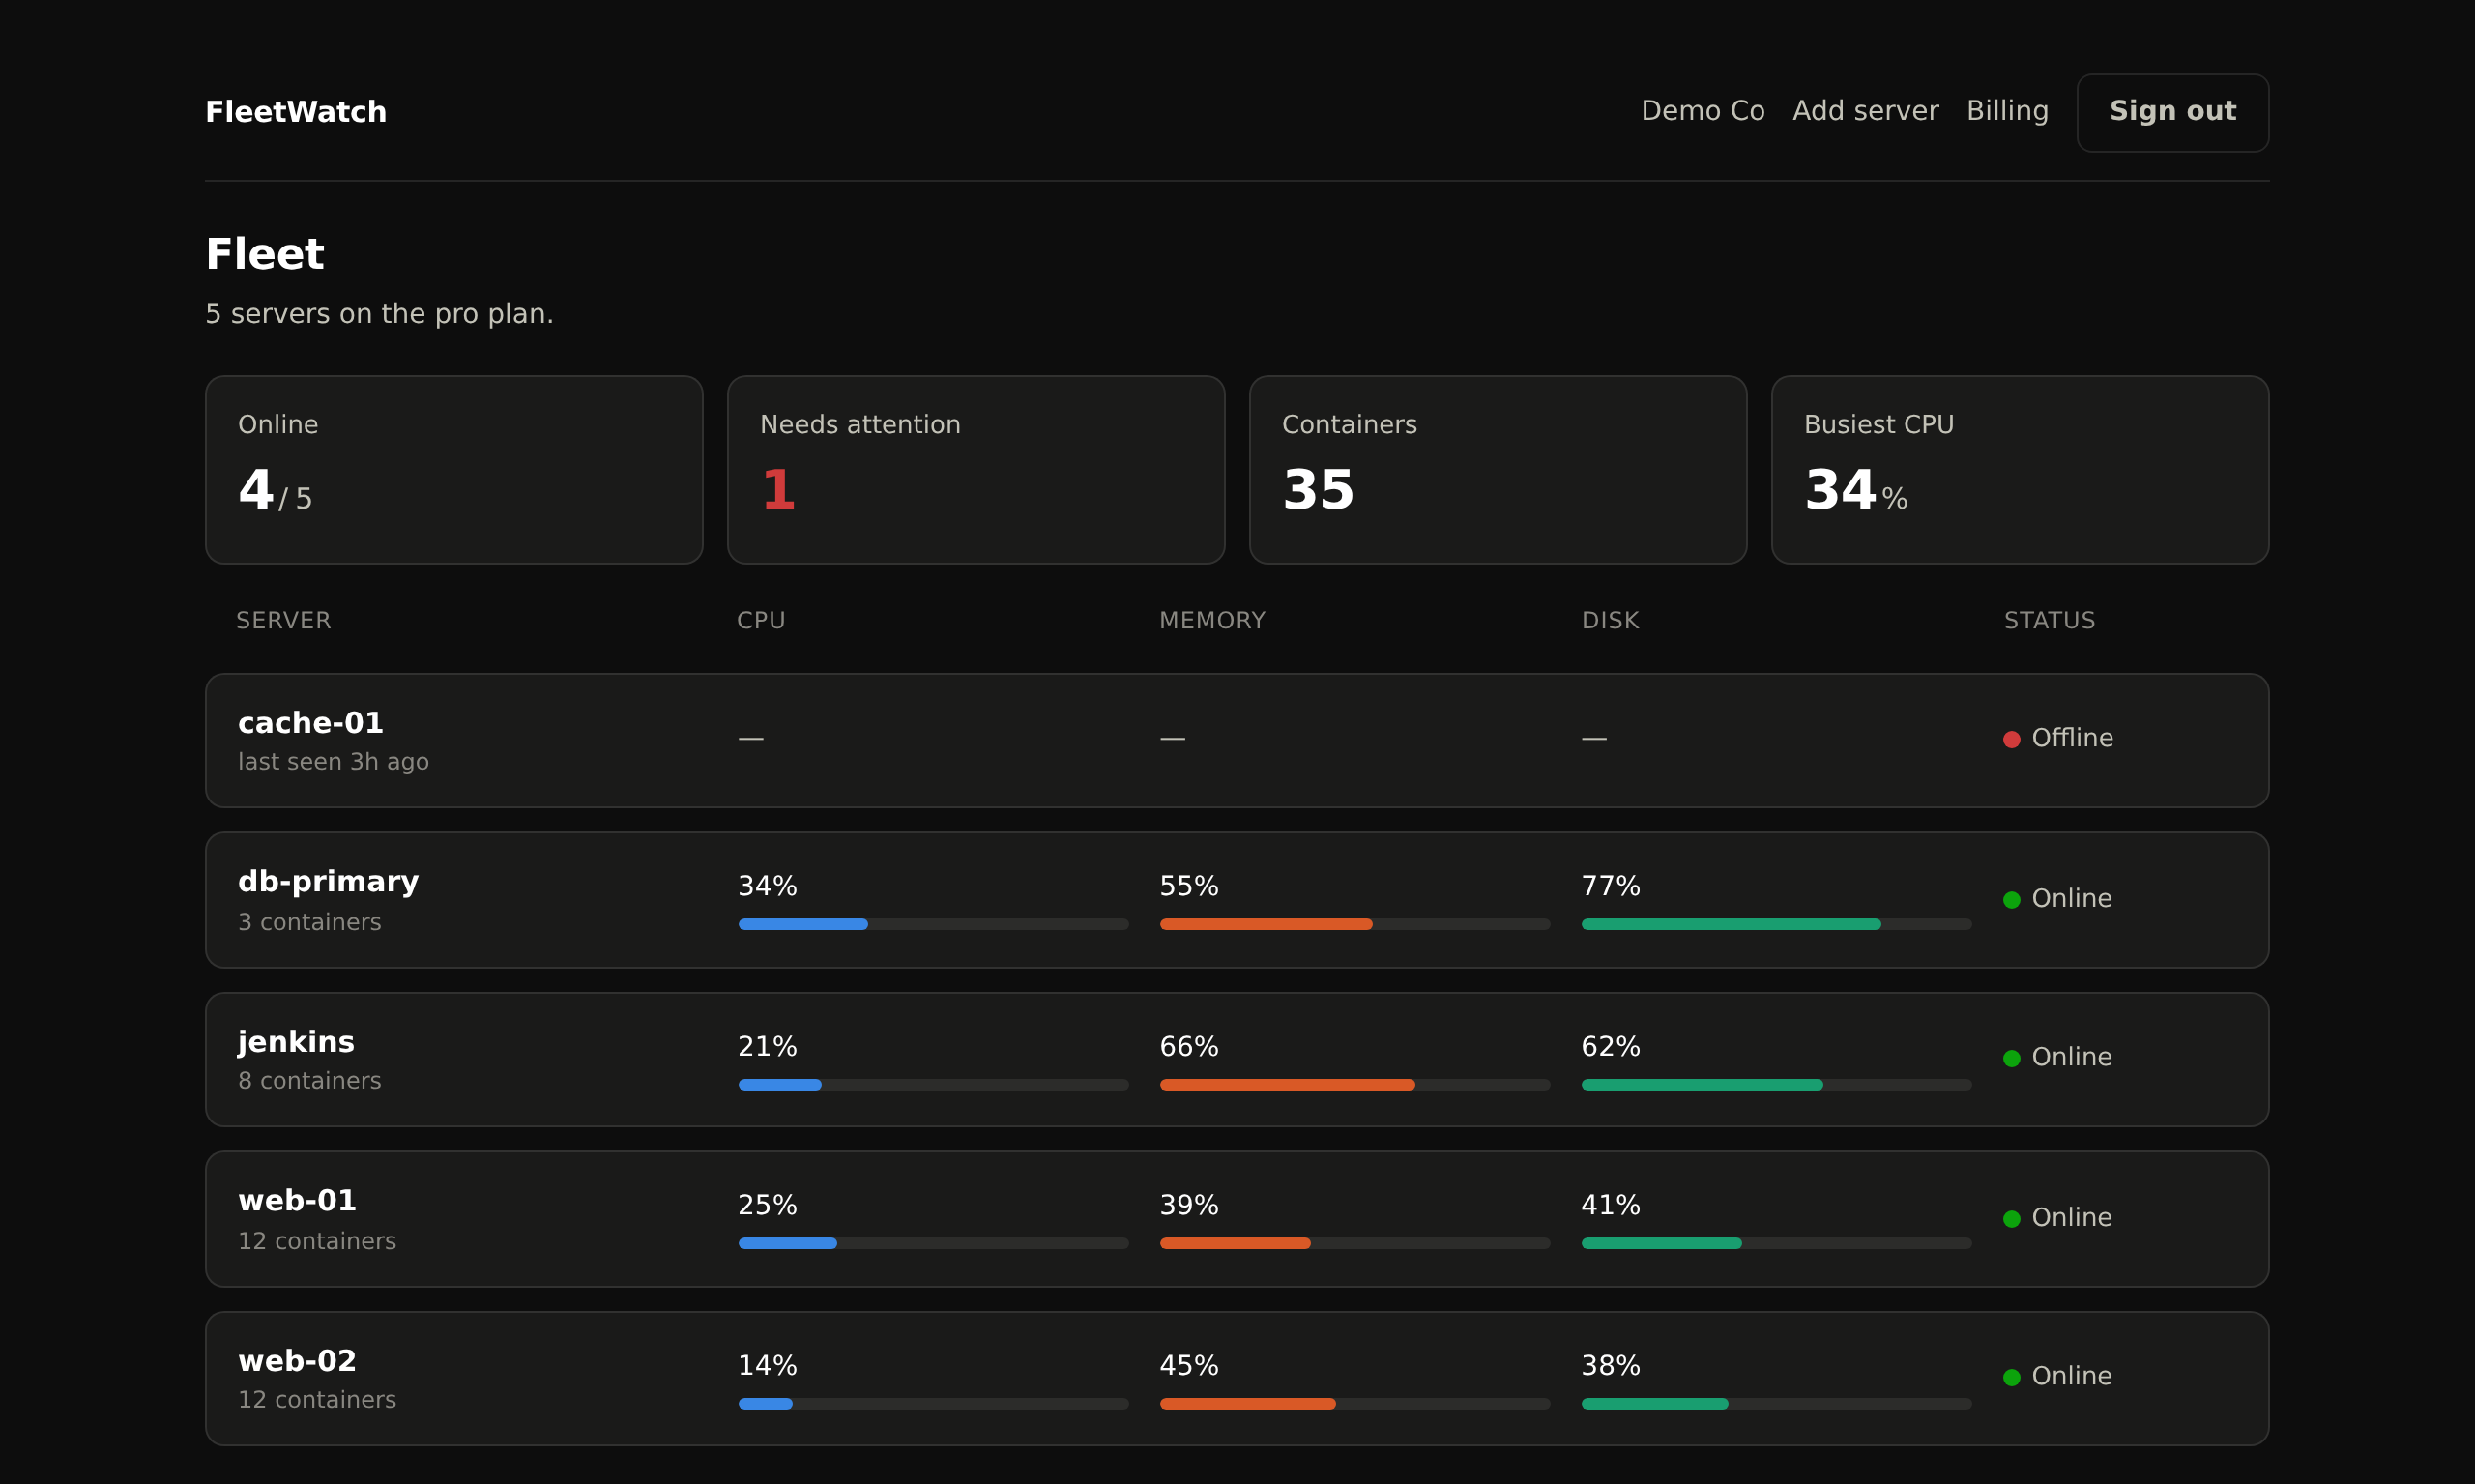Click web-02 memory usage bar
The image size is (2475, 1484).
pos(1355,1403)
